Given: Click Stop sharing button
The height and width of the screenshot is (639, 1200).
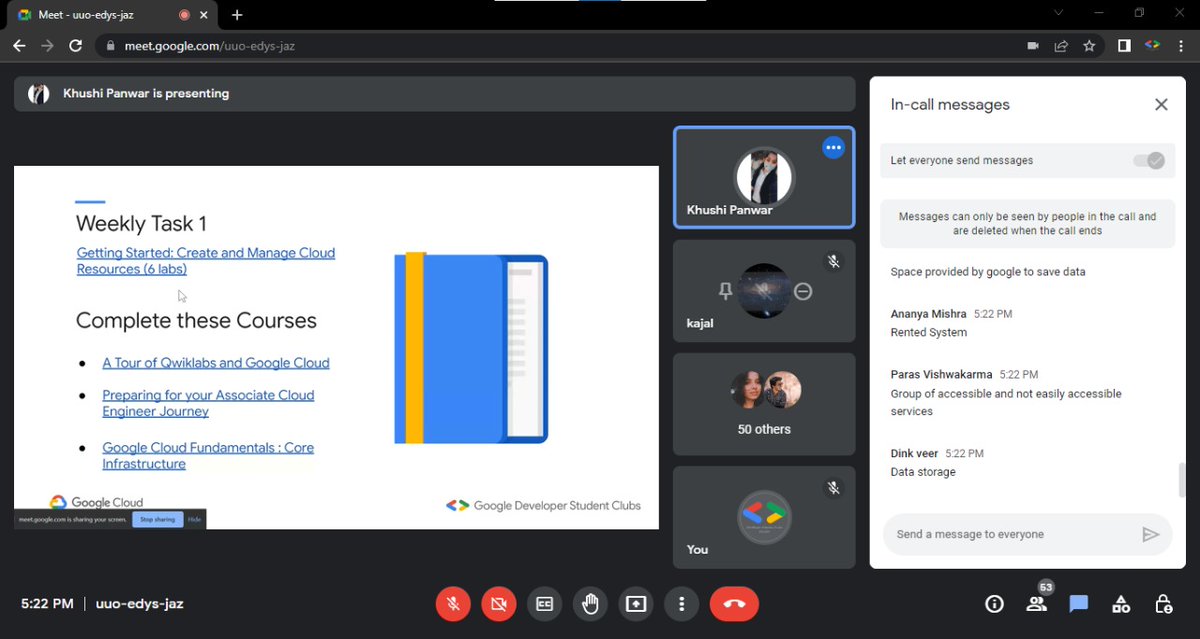Looking at the screenshot, I should tap(157, 519).
